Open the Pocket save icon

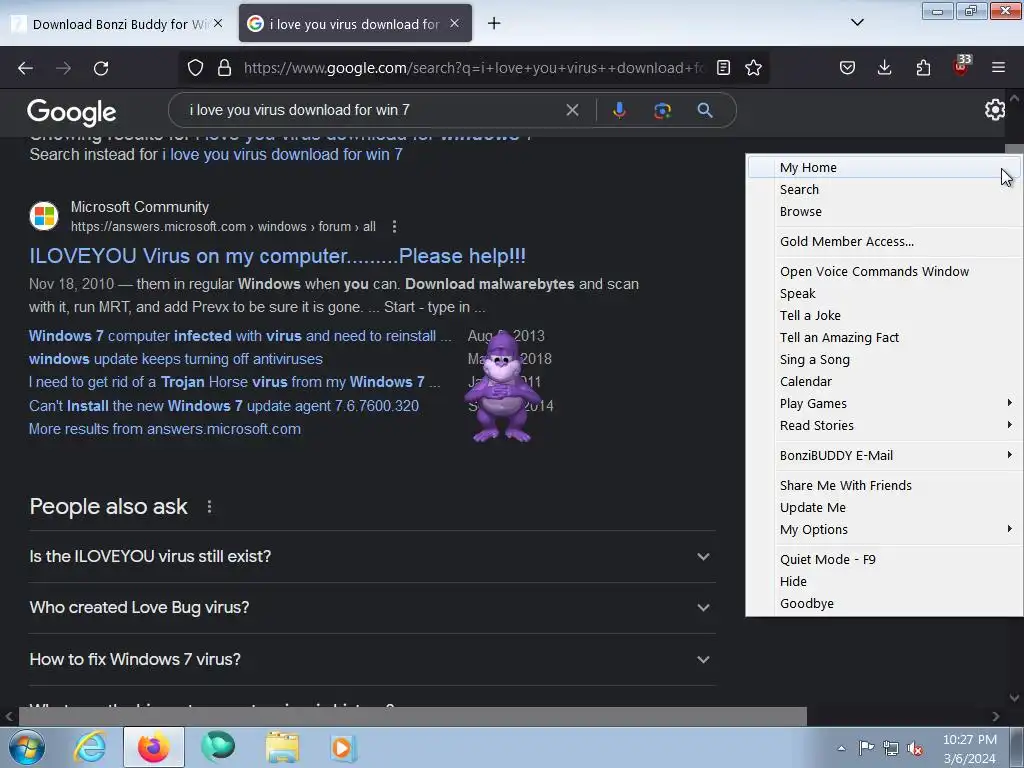tap(847, 68)
